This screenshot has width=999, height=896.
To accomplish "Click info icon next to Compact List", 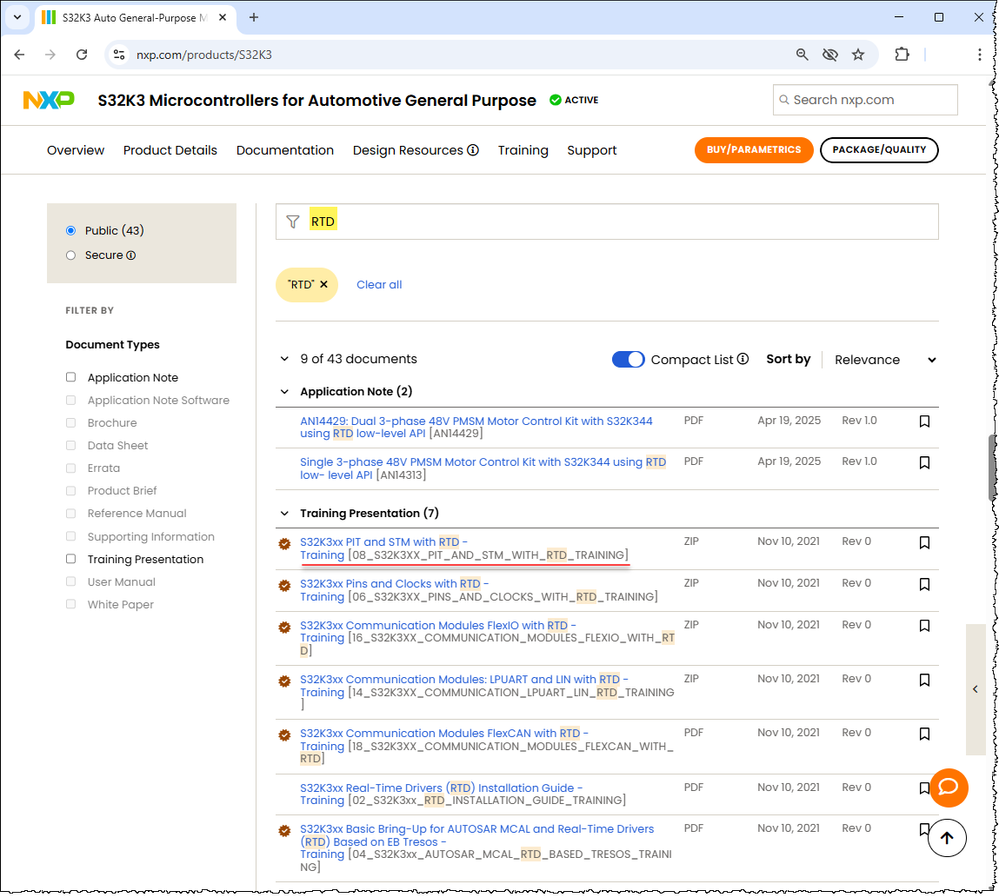I will 743,359.
